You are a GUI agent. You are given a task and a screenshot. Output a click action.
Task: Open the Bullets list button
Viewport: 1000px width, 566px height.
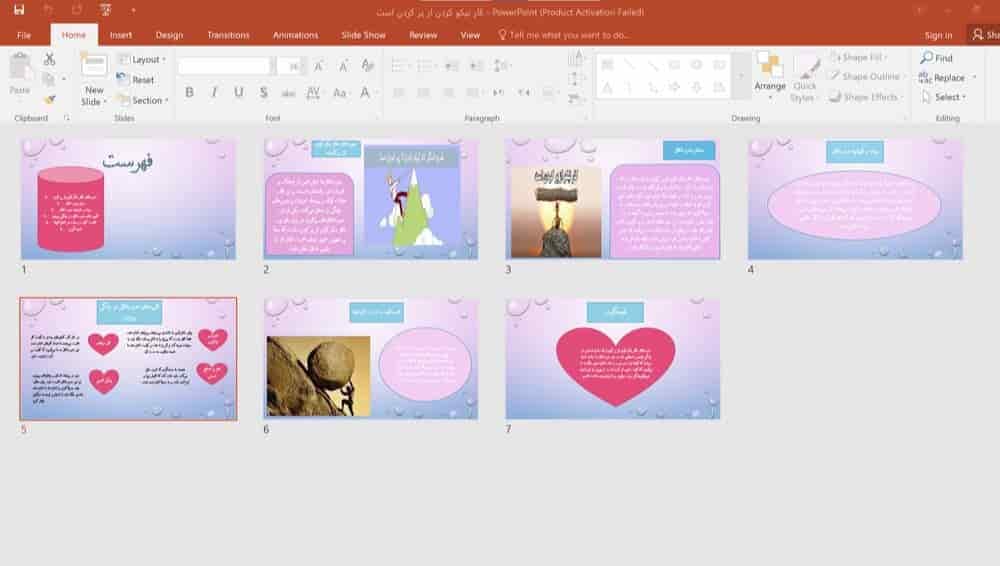click(400, 66)
